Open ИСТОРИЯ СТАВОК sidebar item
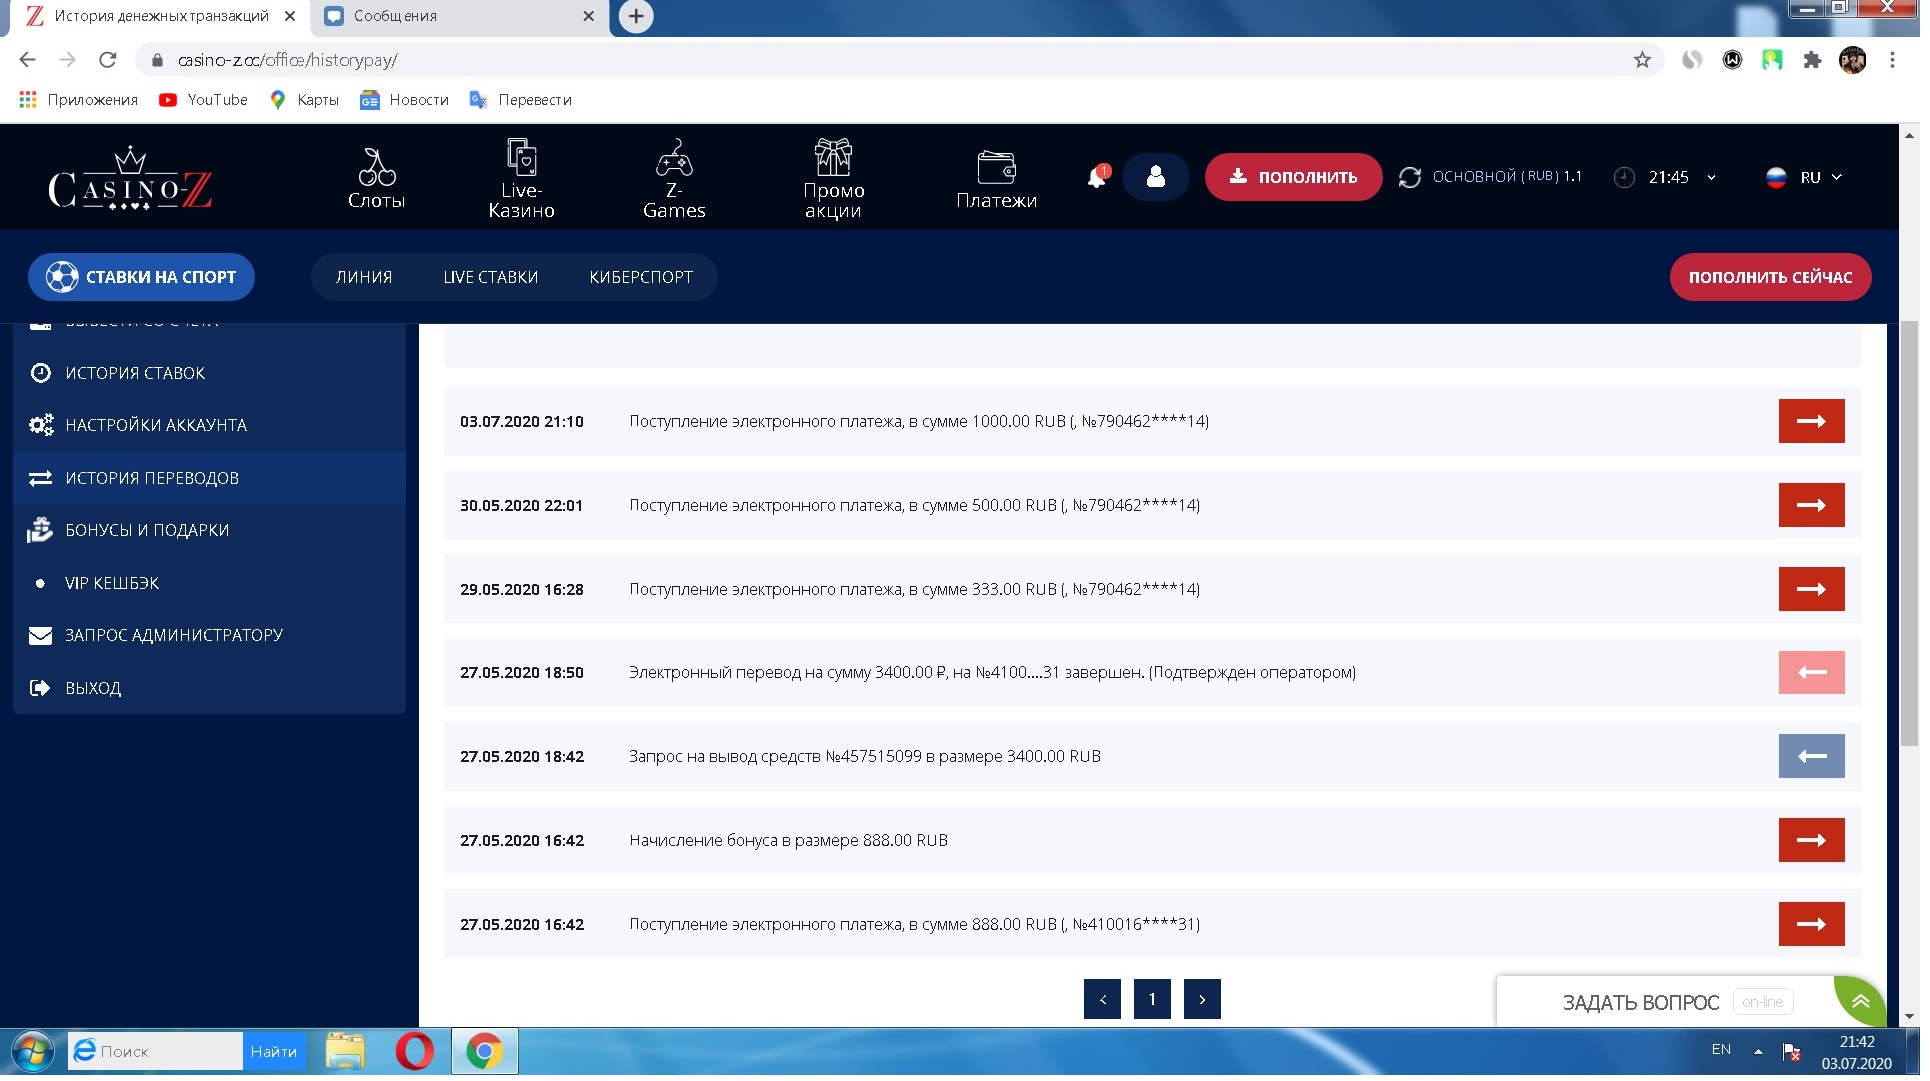1930x1081 pixels. [136, 375]
